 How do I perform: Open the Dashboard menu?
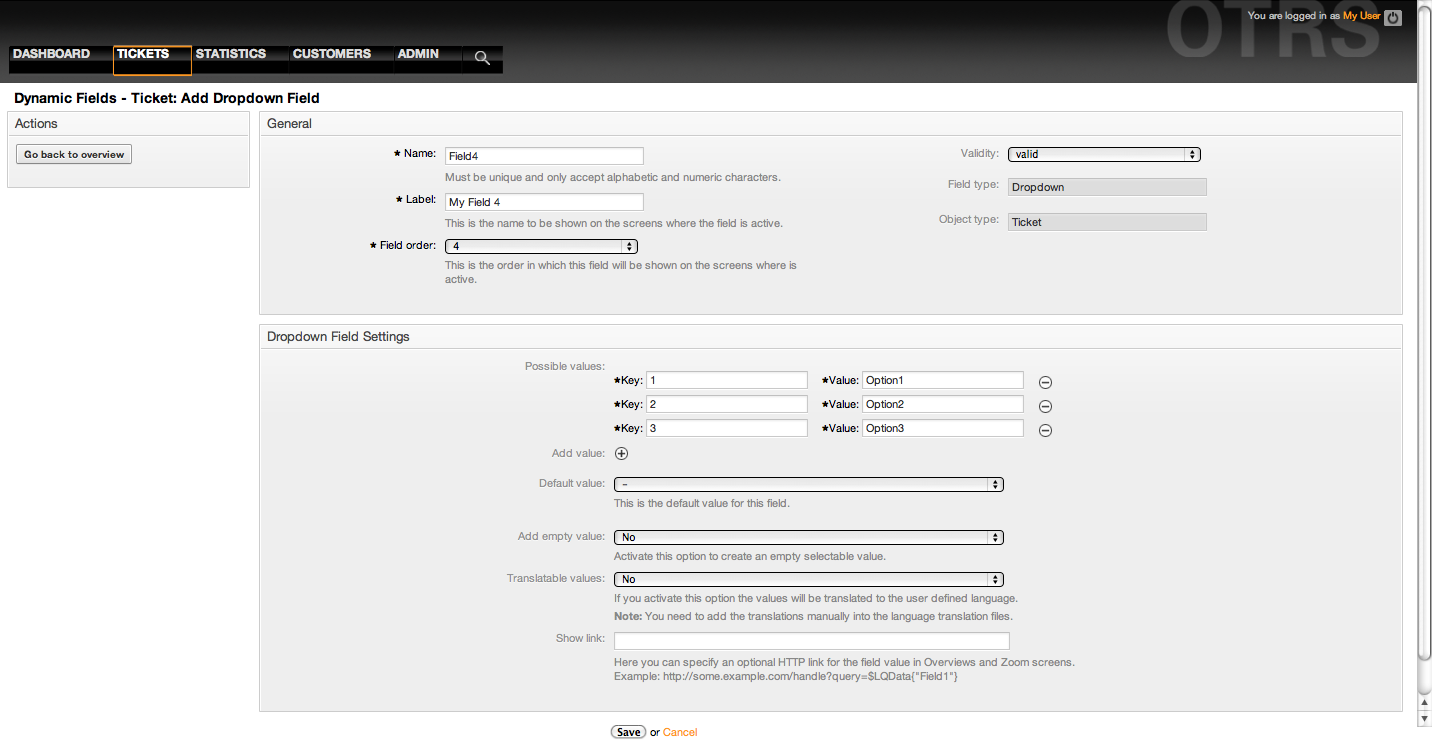click(x=51, y=54)
